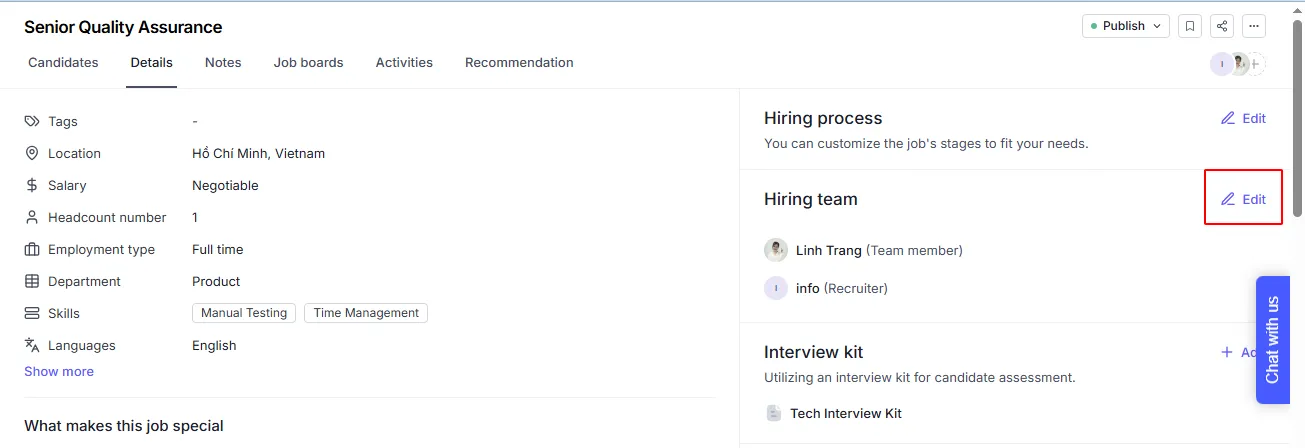
Task: Expand job details with Show more
Action: [59, 371]
